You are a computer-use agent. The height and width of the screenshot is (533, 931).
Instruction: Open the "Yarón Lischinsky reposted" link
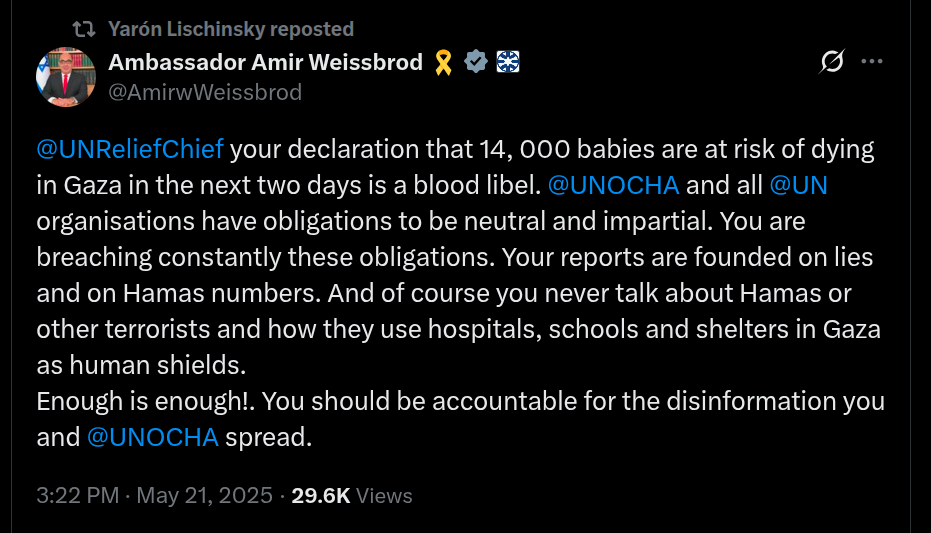click(230, 30)
